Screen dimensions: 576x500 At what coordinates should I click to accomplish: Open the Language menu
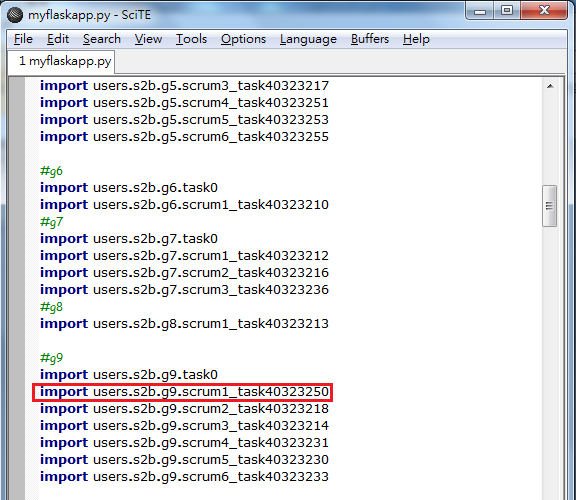308,39
